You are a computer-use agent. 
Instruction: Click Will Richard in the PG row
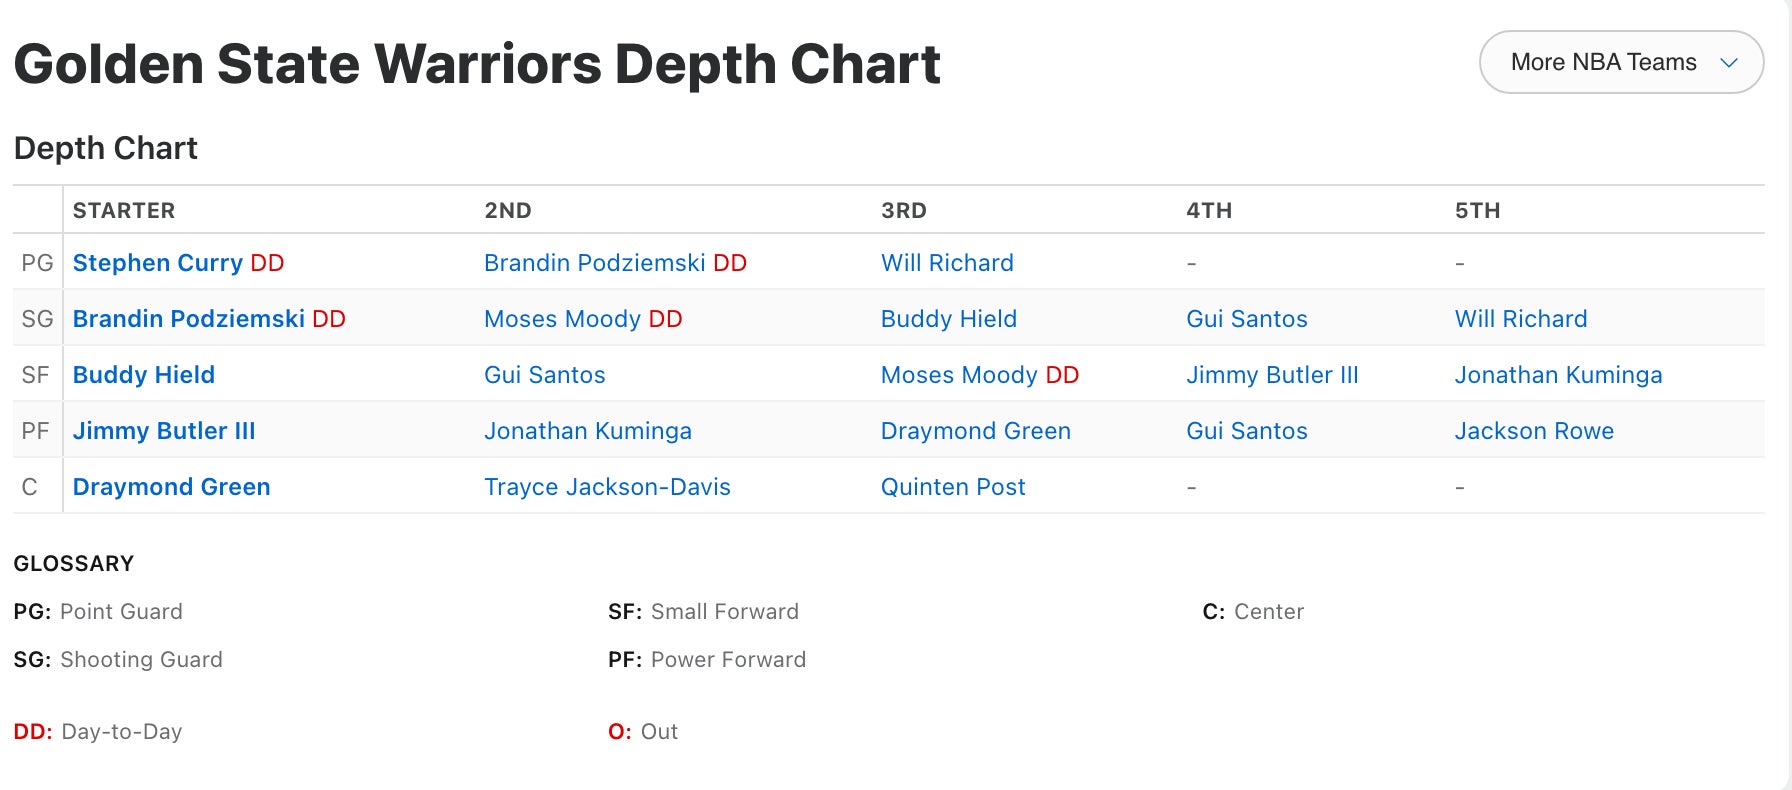[946, 263]
